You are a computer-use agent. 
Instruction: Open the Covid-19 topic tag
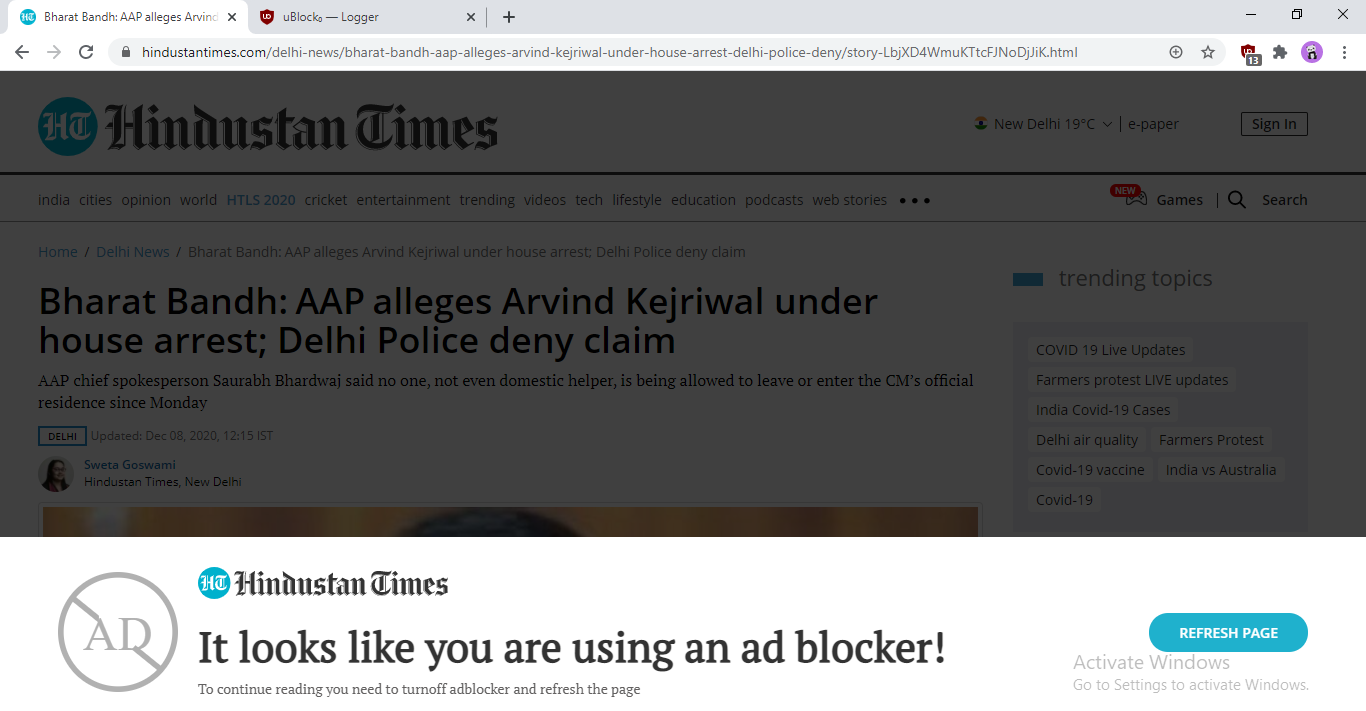click(1064, 500)
